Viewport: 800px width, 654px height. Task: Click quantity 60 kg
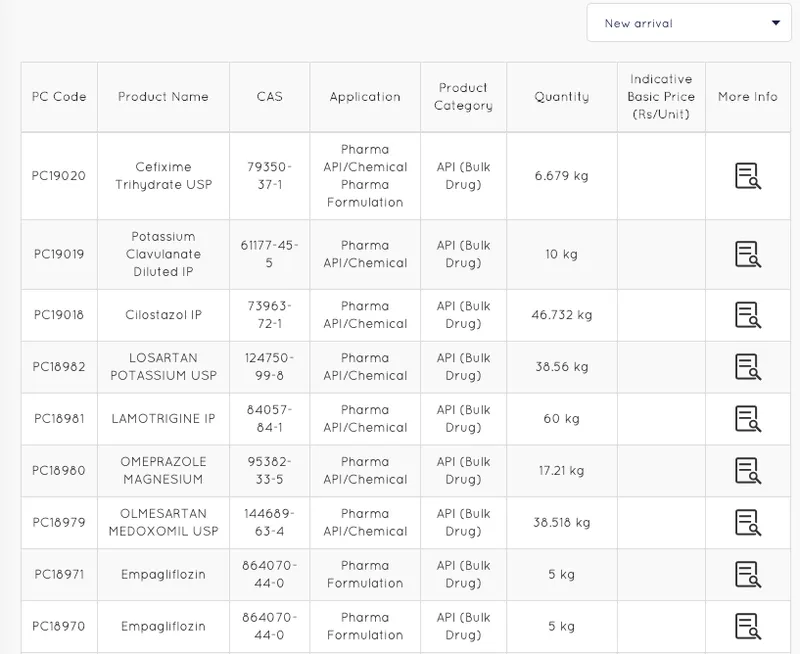click(562, 419)
